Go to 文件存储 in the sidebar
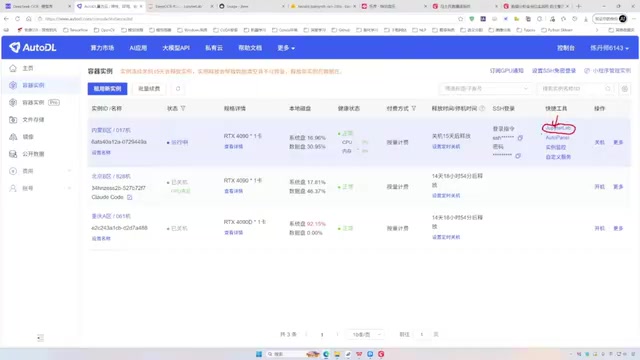 coord(33,120)
